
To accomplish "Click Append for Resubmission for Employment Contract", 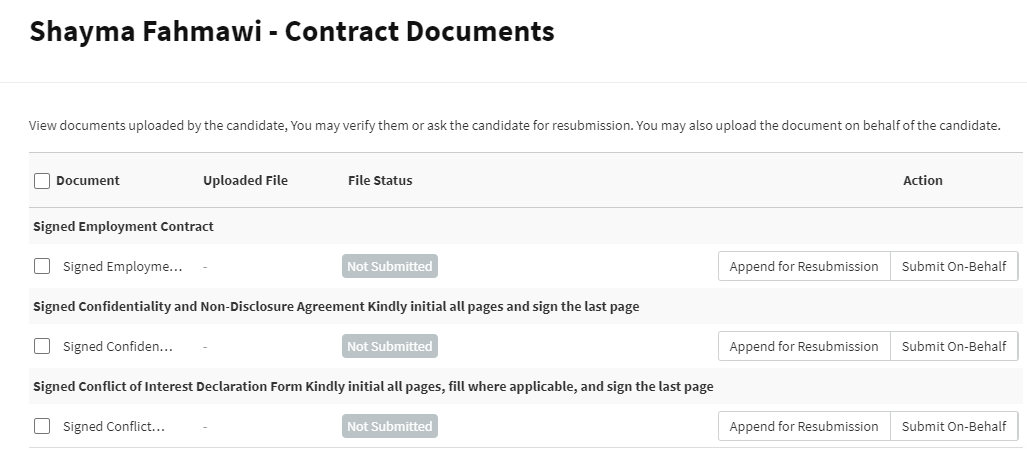I will (804, 267).
